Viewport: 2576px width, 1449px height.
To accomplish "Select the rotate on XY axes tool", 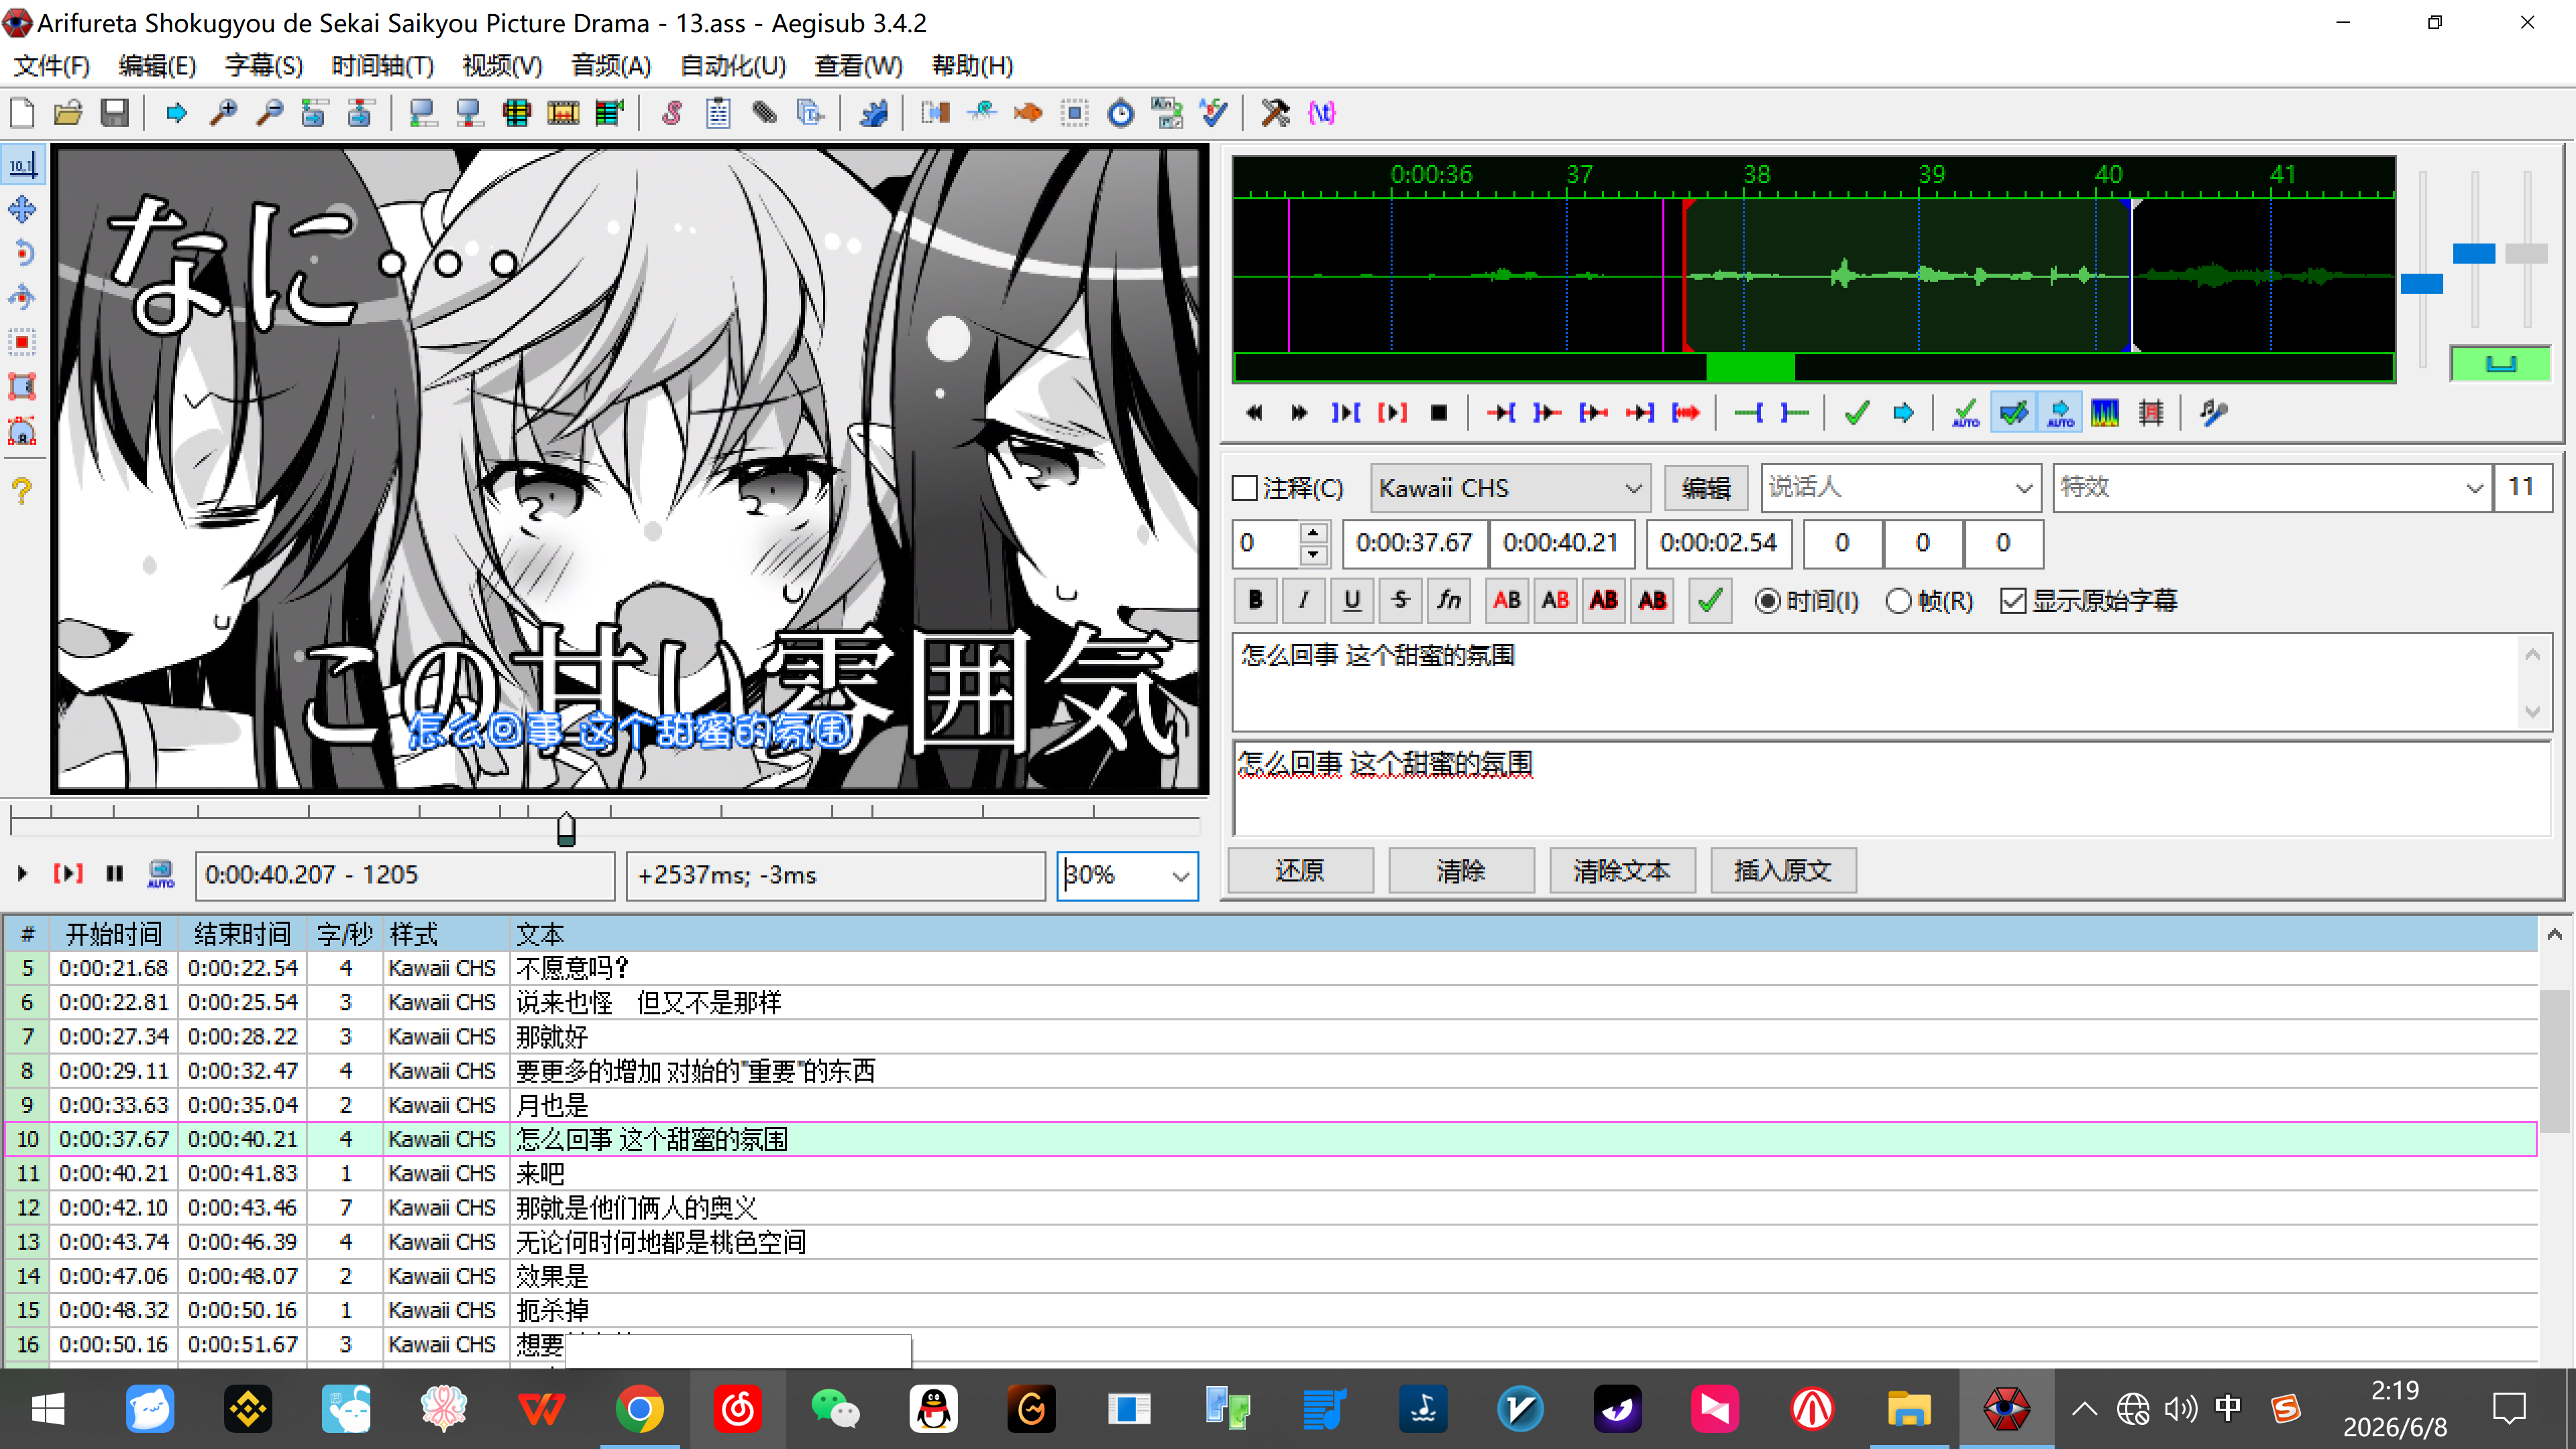I will (22, 297).
